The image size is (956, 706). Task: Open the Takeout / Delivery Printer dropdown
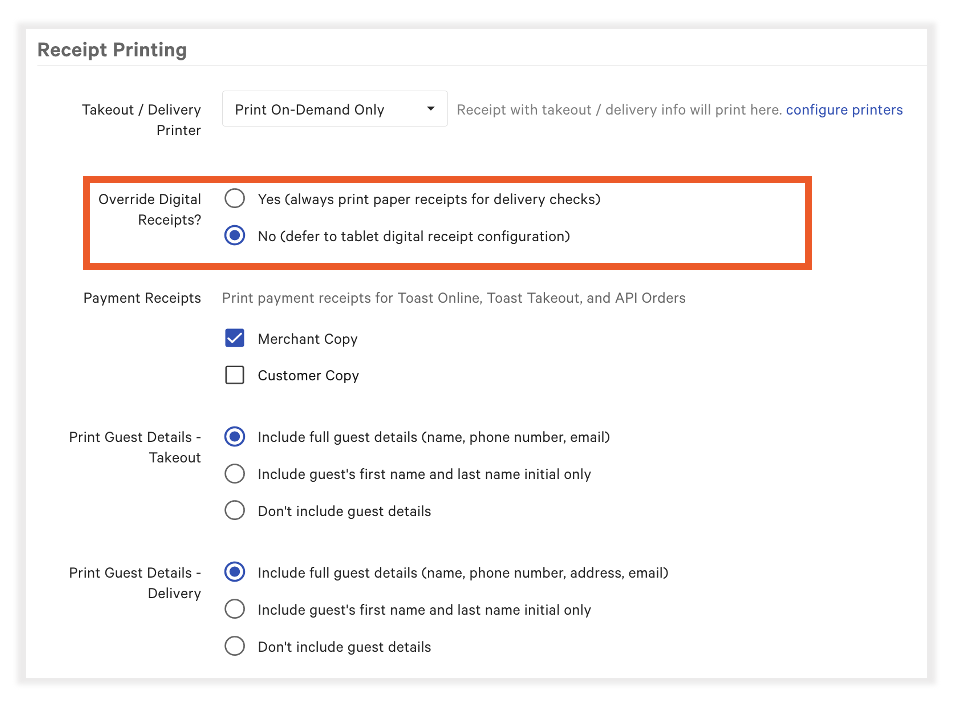click(334, 108)
